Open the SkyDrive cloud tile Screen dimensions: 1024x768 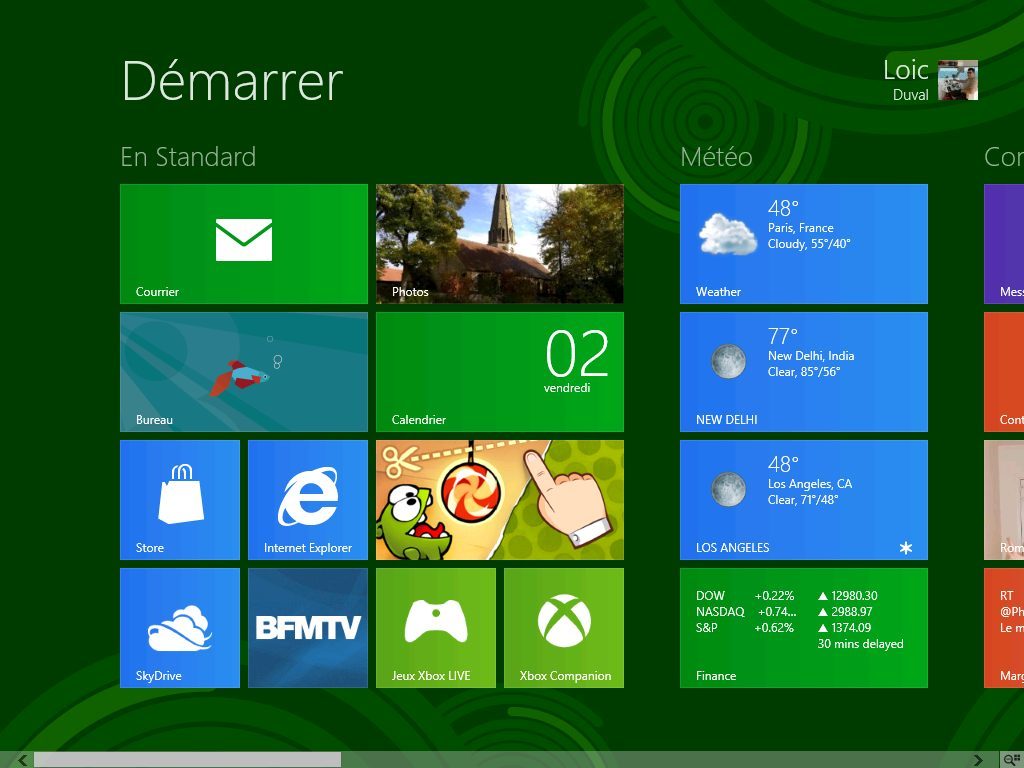point(180,627)
